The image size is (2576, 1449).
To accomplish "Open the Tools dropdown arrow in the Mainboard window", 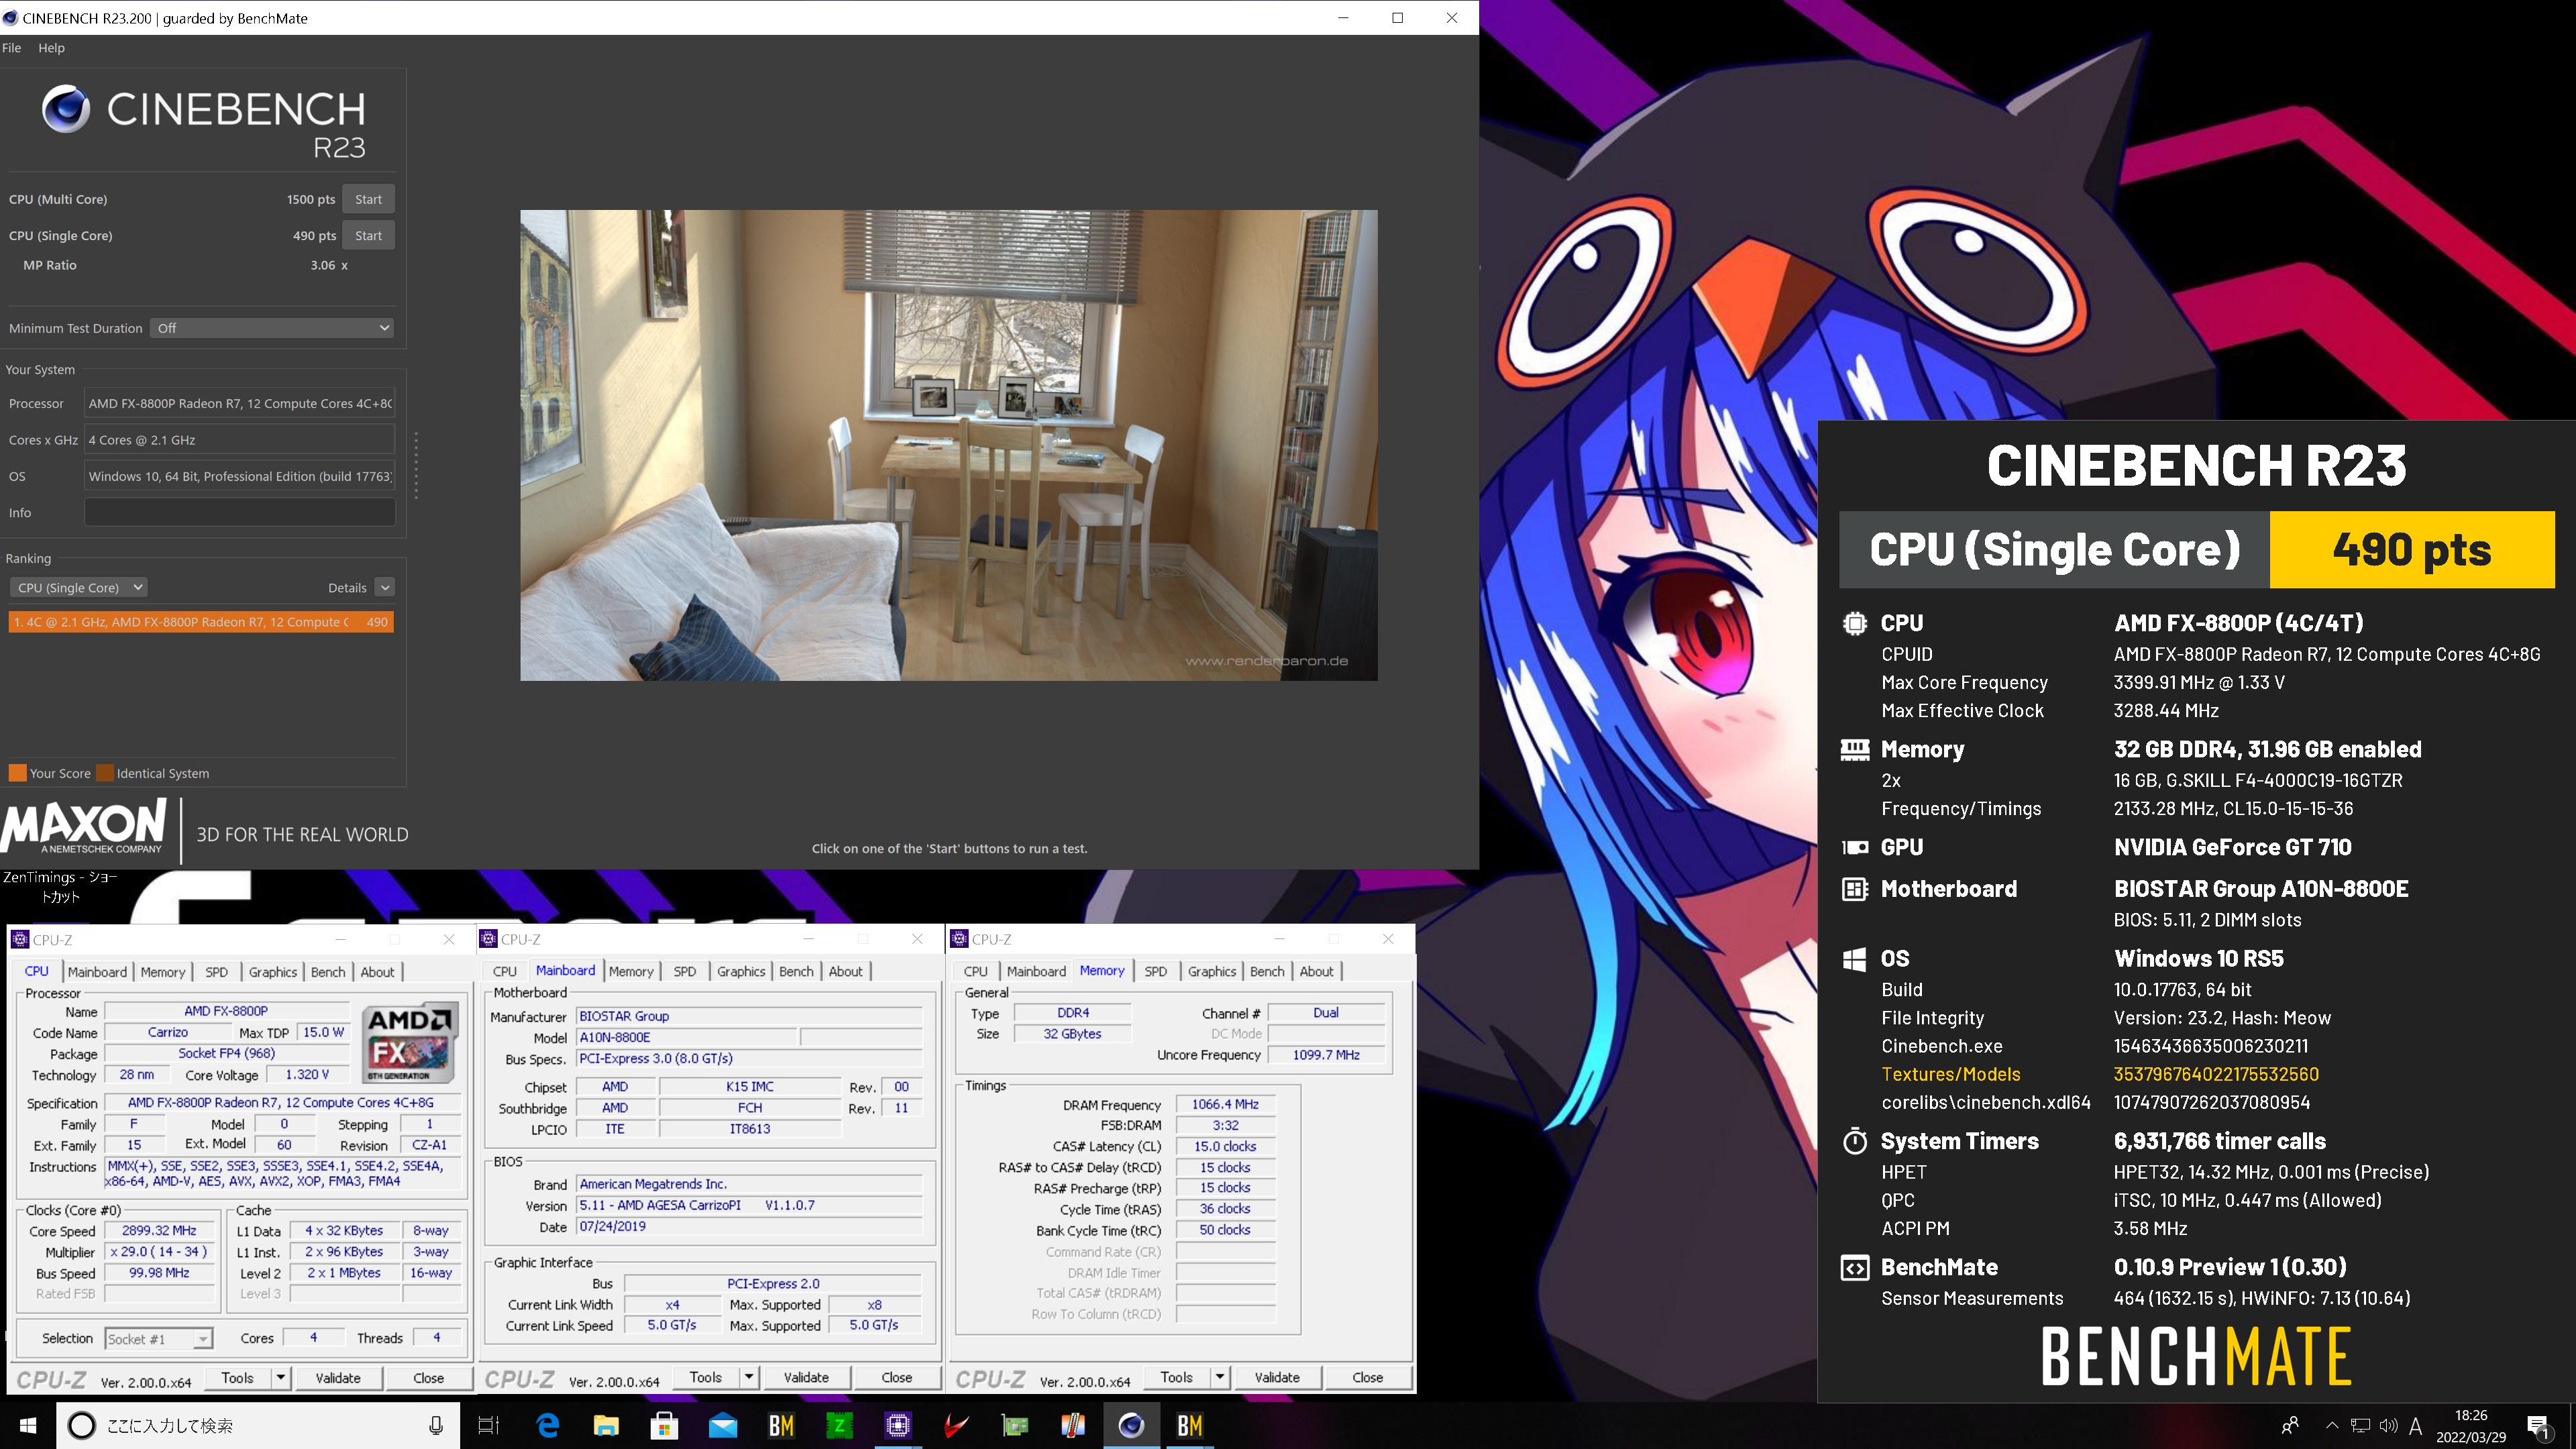I will coord(749,1377).
